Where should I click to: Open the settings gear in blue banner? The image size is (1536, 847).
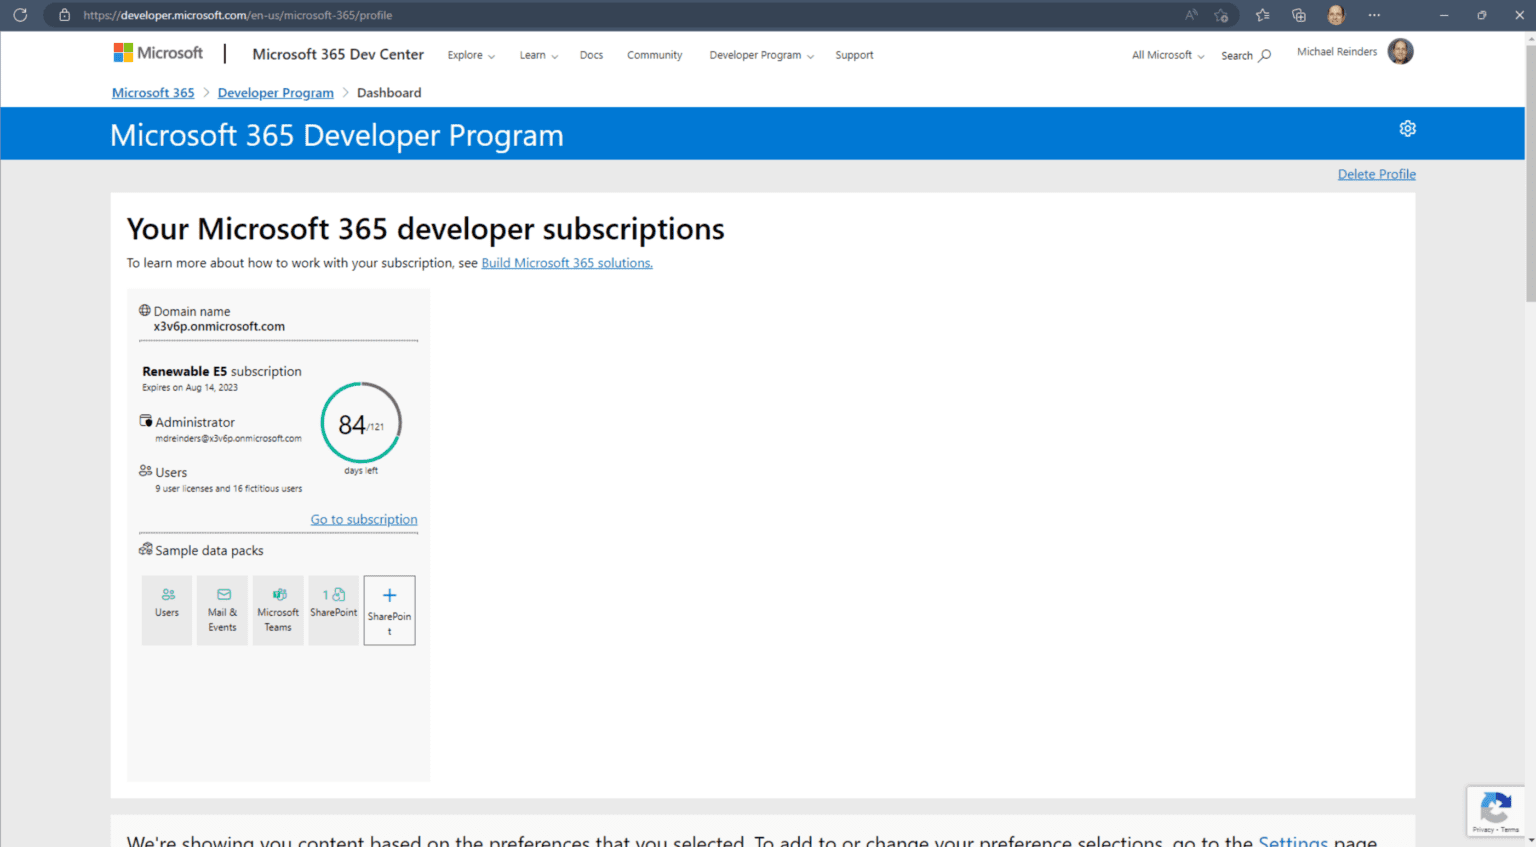(x=1407, y=129)
